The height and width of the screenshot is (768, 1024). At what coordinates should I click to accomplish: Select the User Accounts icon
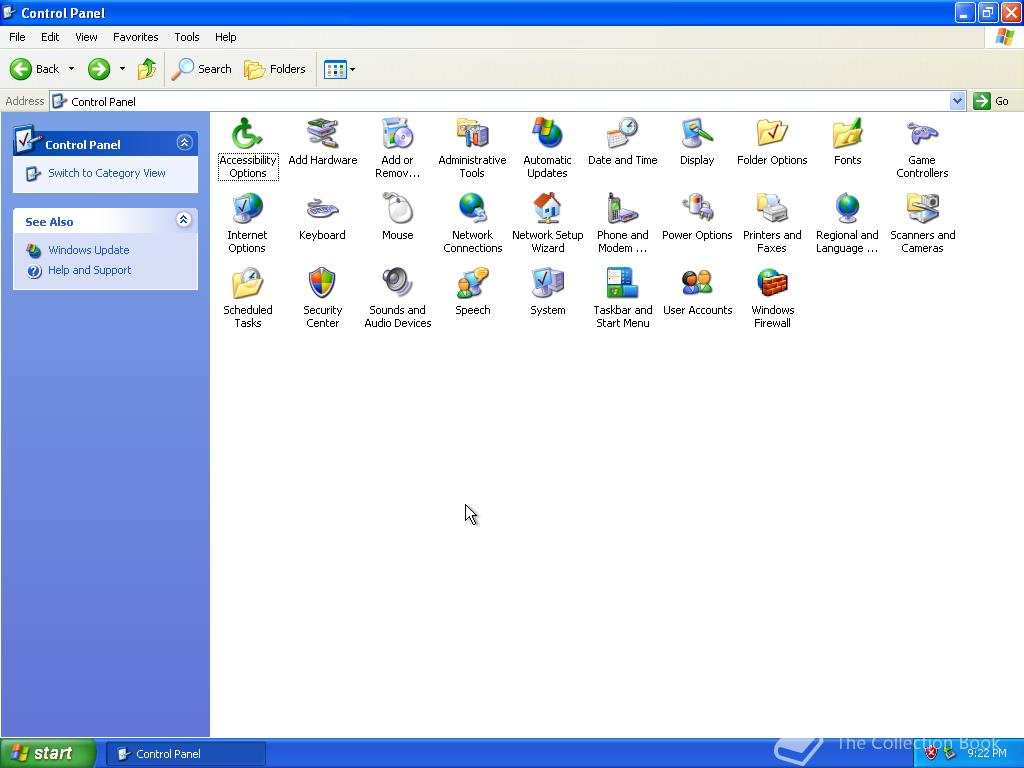point(697,283)
